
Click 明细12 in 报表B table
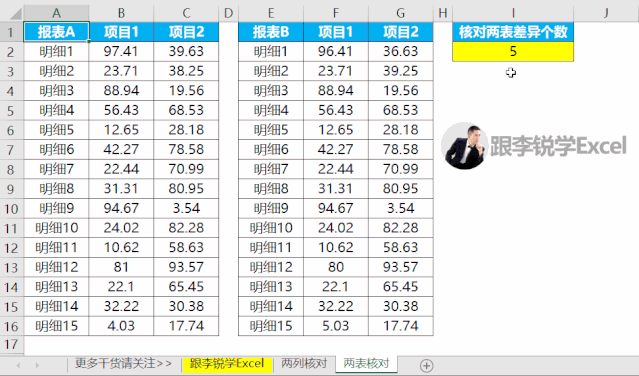(x=271, y=267)
